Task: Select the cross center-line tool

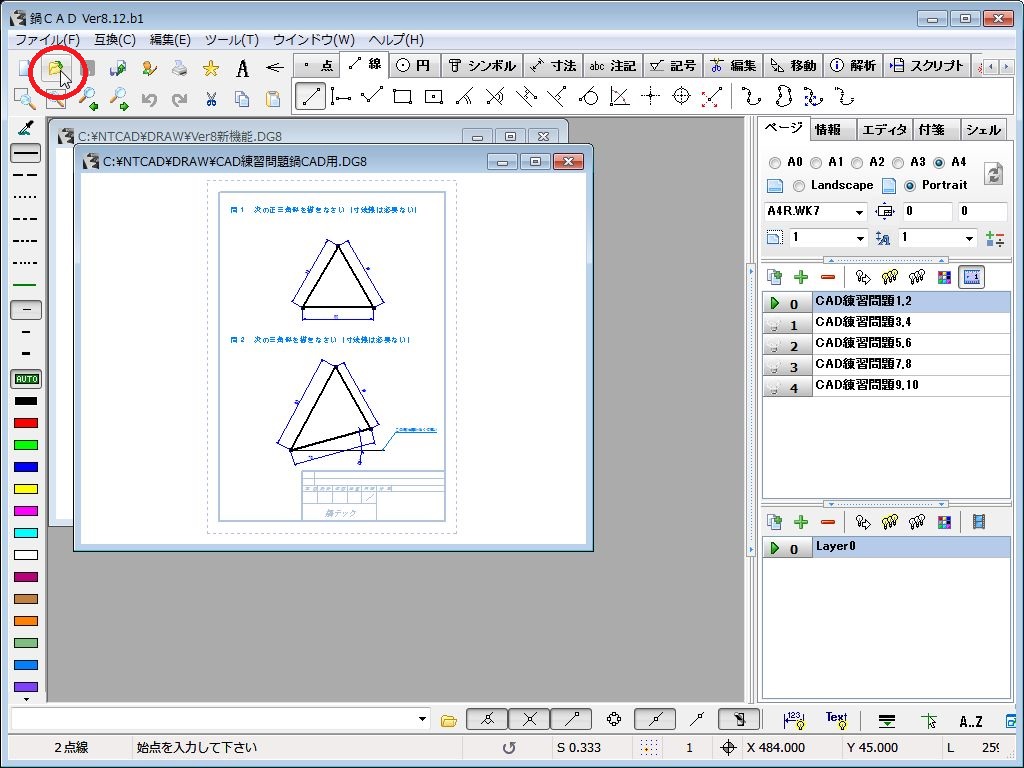Action: 650,97
